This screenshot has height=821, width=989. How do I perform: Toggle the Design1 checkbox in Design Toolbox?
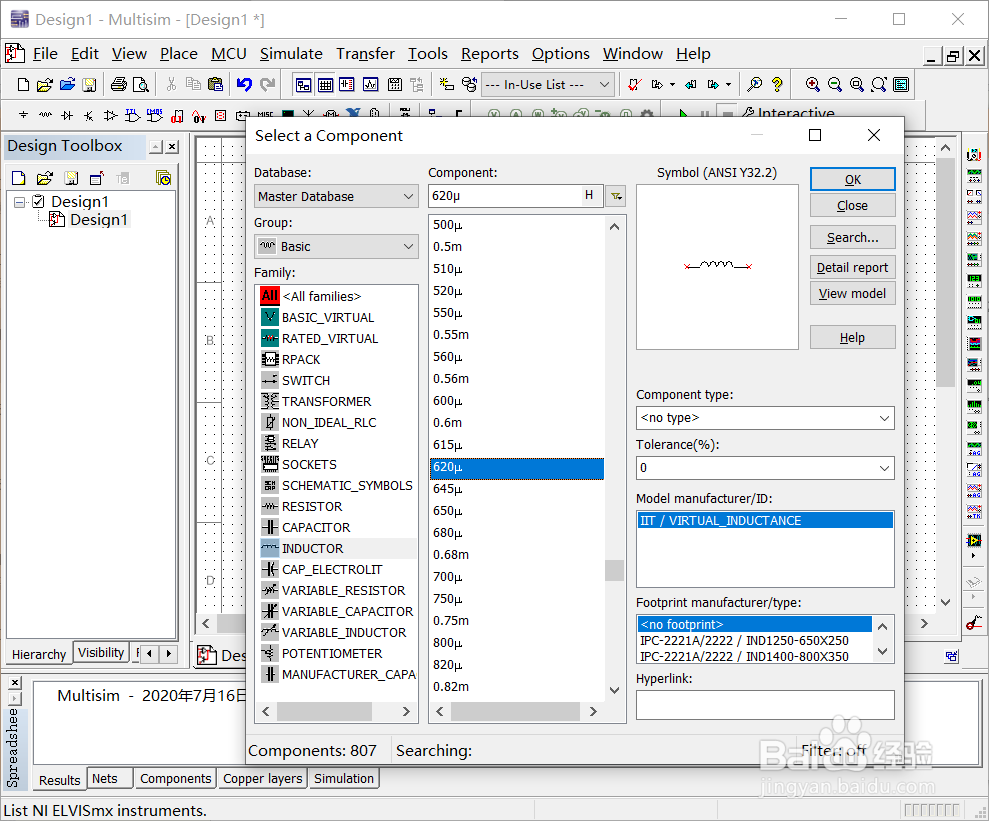[x=38, y=201]
